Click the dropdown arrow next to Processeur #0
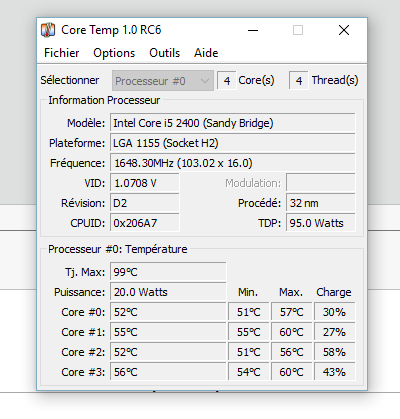The image size is (400, 419). pos(205,81)
